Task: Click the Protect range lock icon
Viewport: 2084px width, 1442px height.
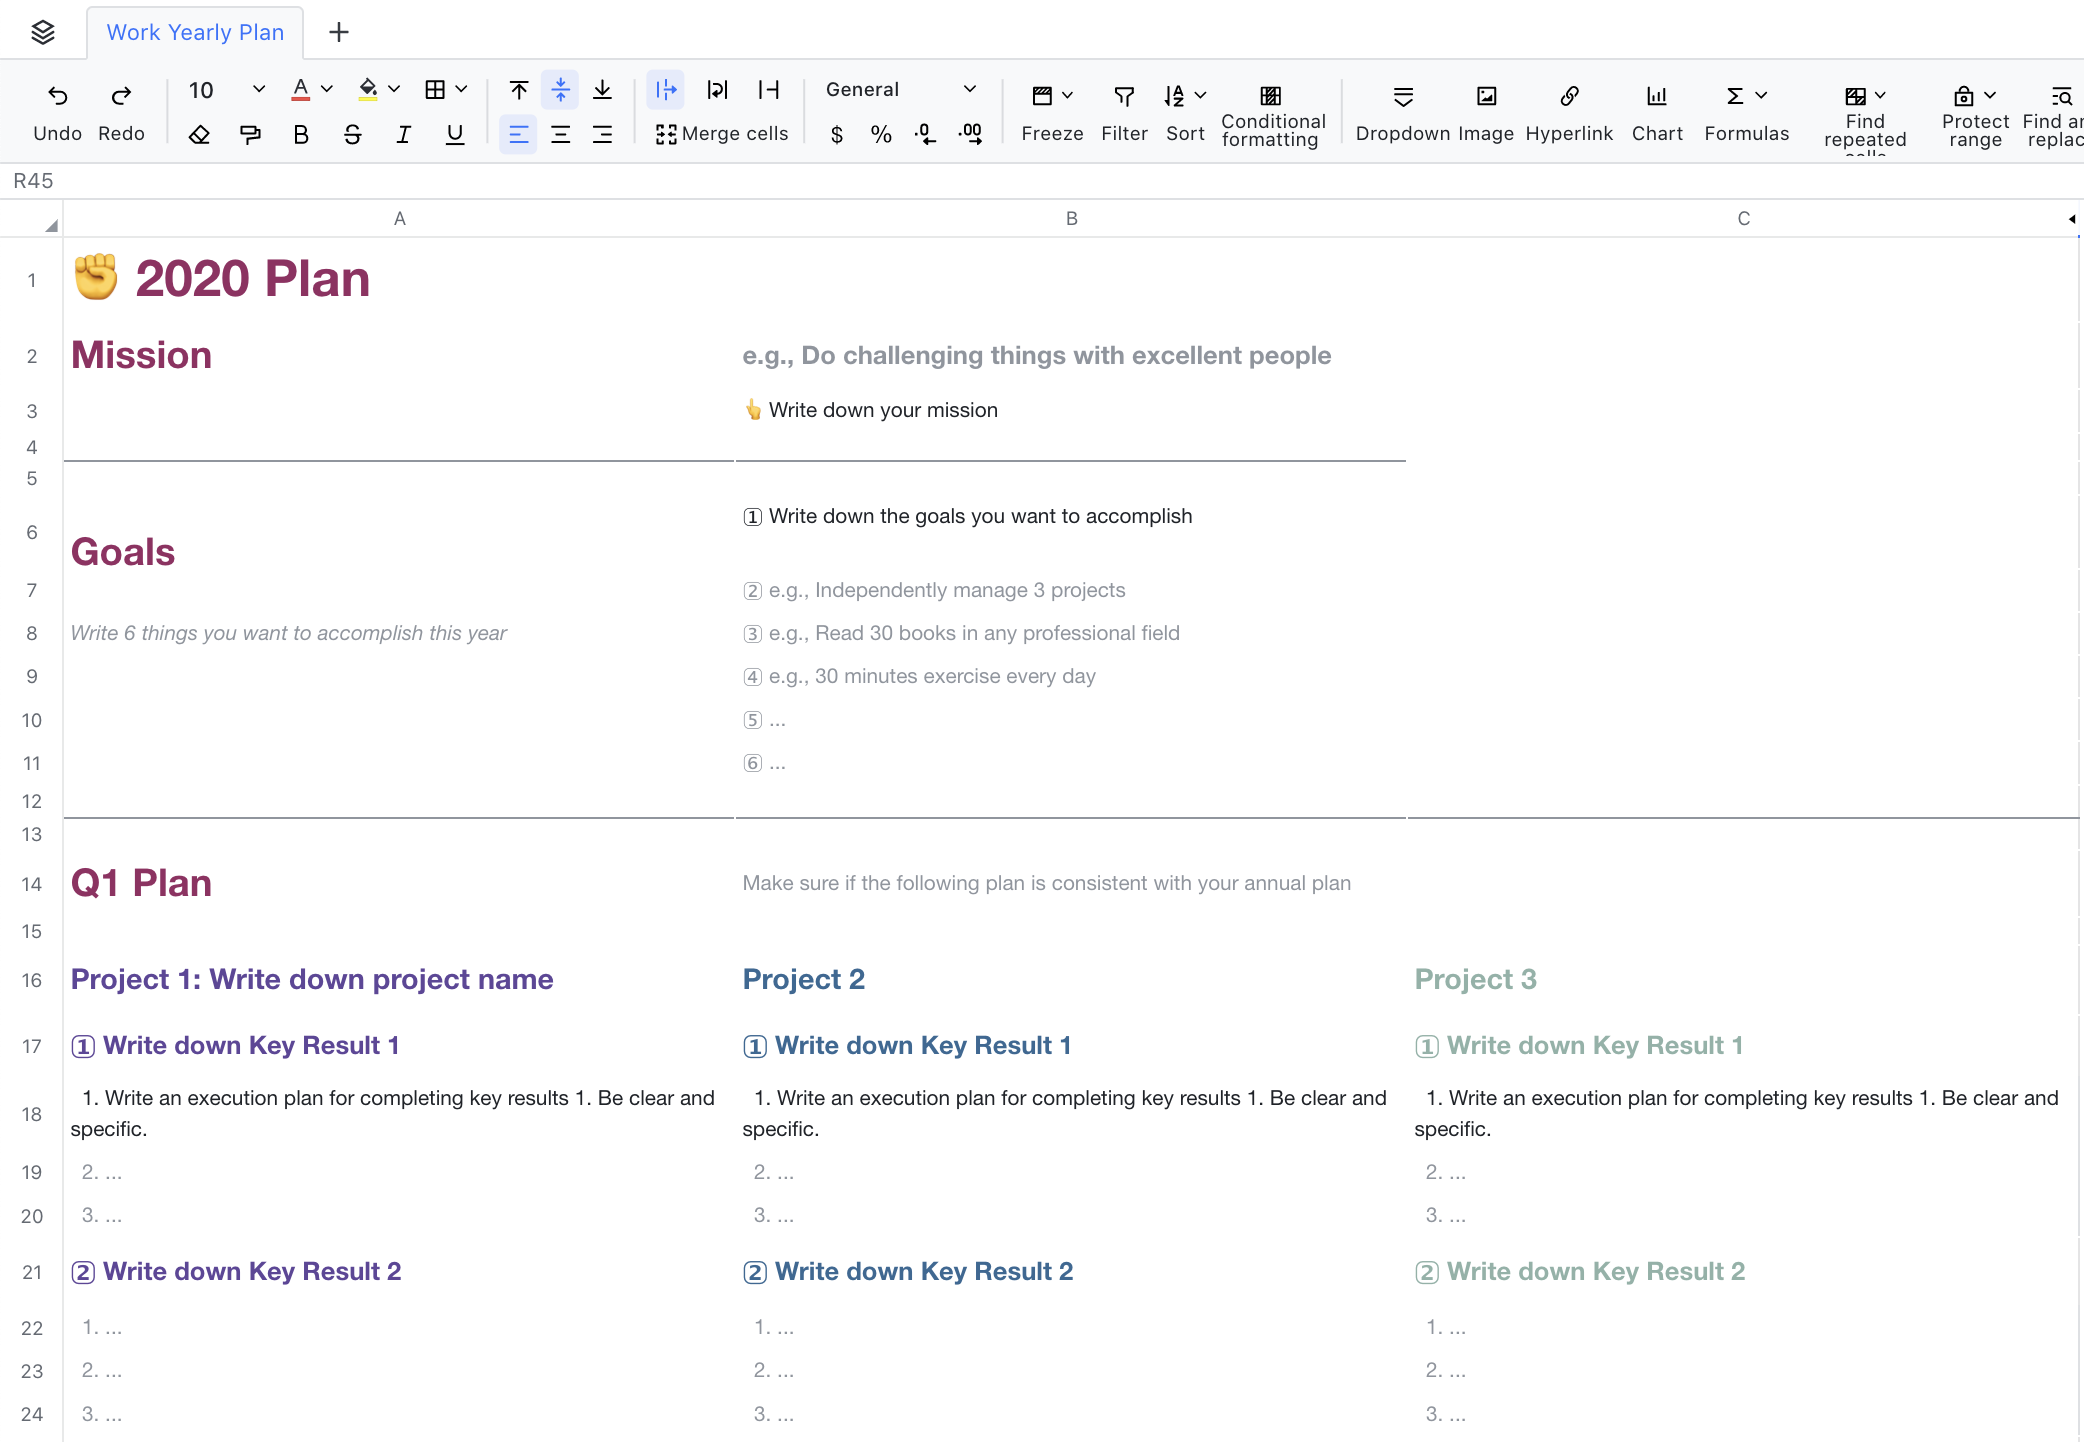Action: pos(1964,96)
